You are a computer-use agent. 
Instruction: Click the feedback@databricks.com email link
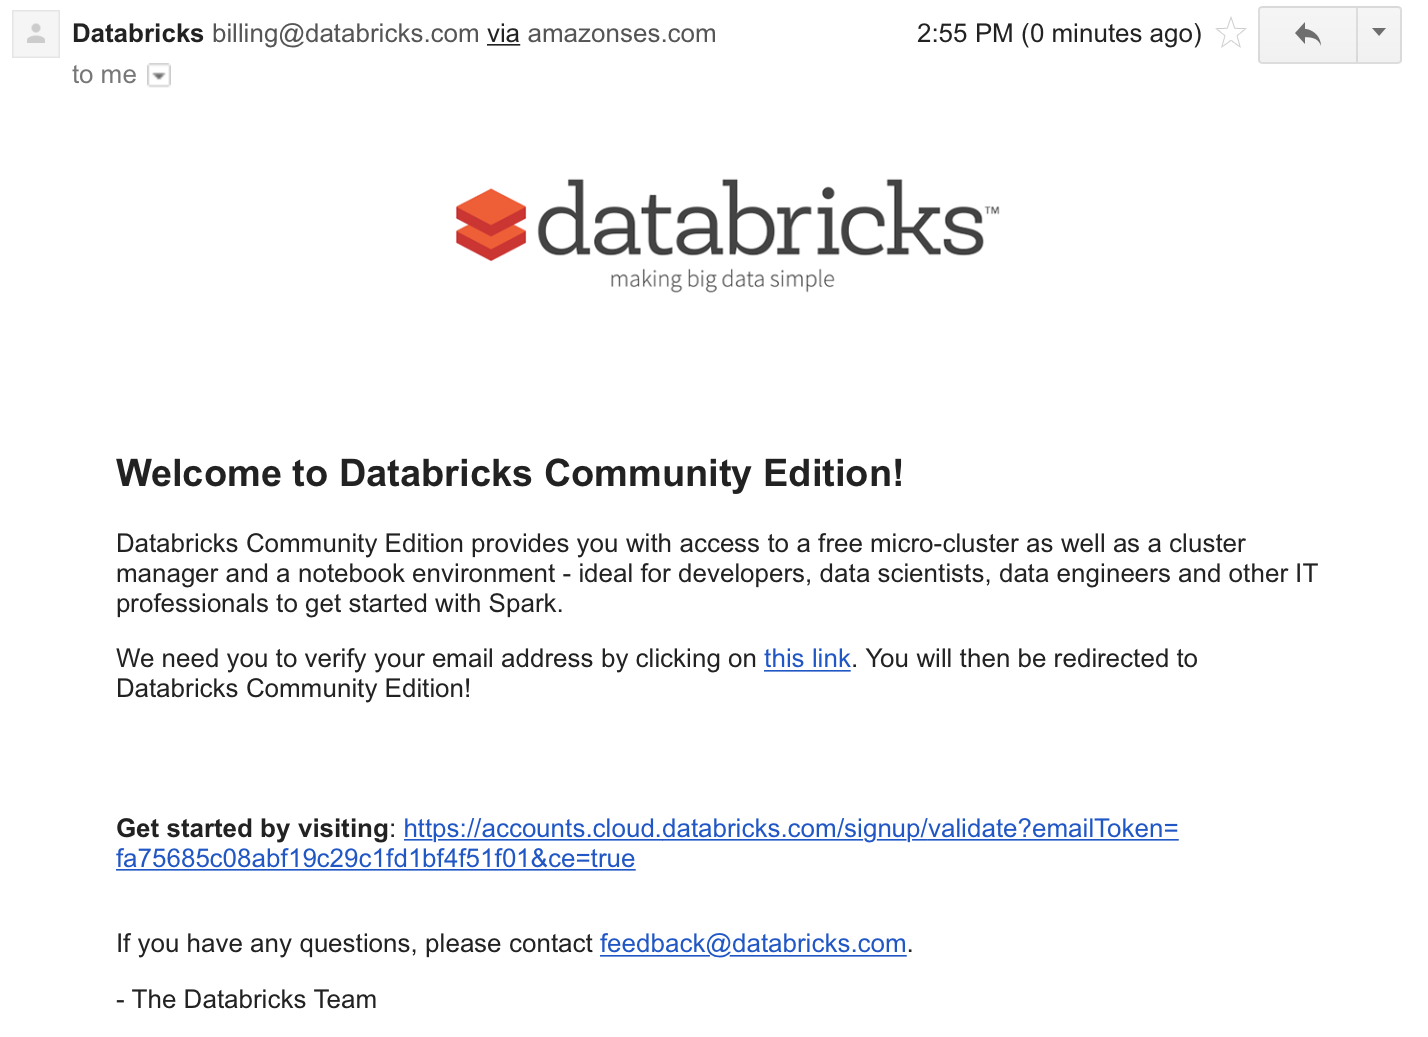click(x=753, y=943)
